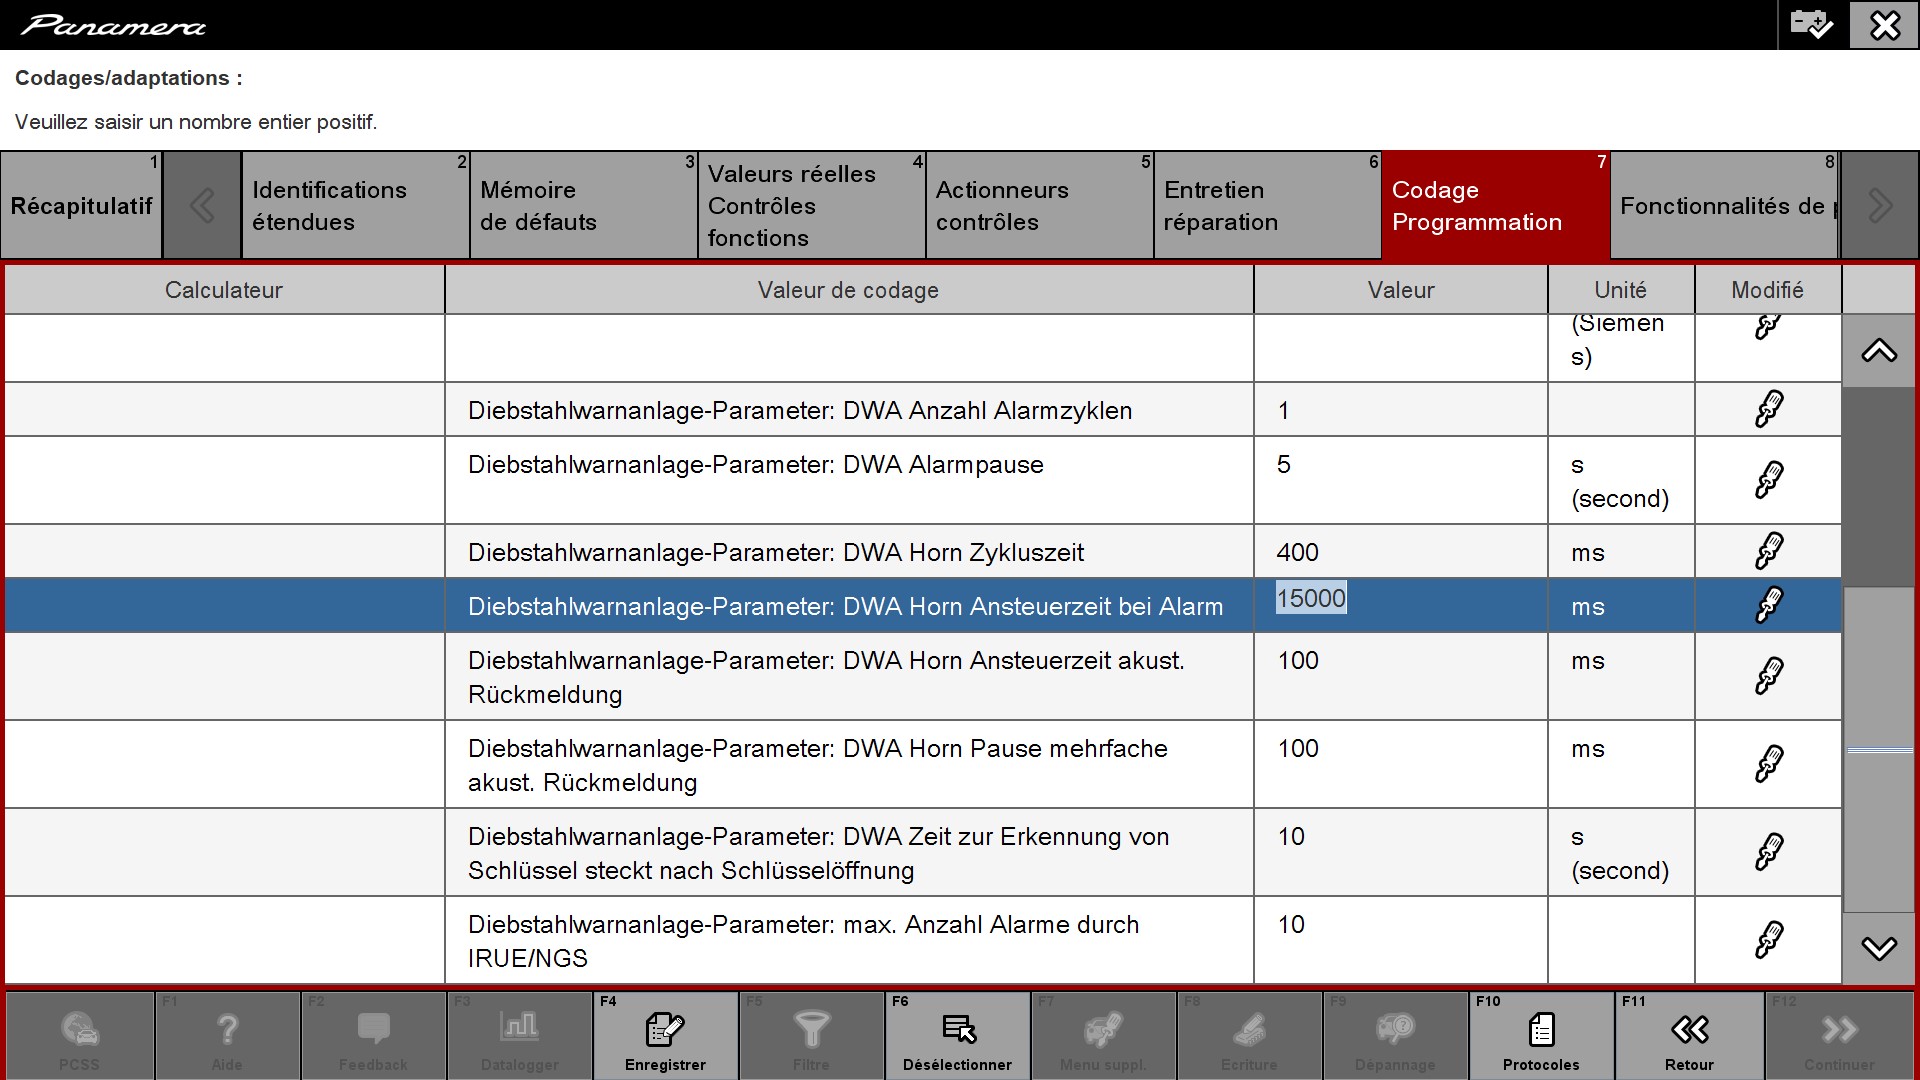Select max. Anzahl Alarme durch IRUE/NGS row
Image resolution: width=1920 pixels, height=1080 pixels.
(923, 940)
